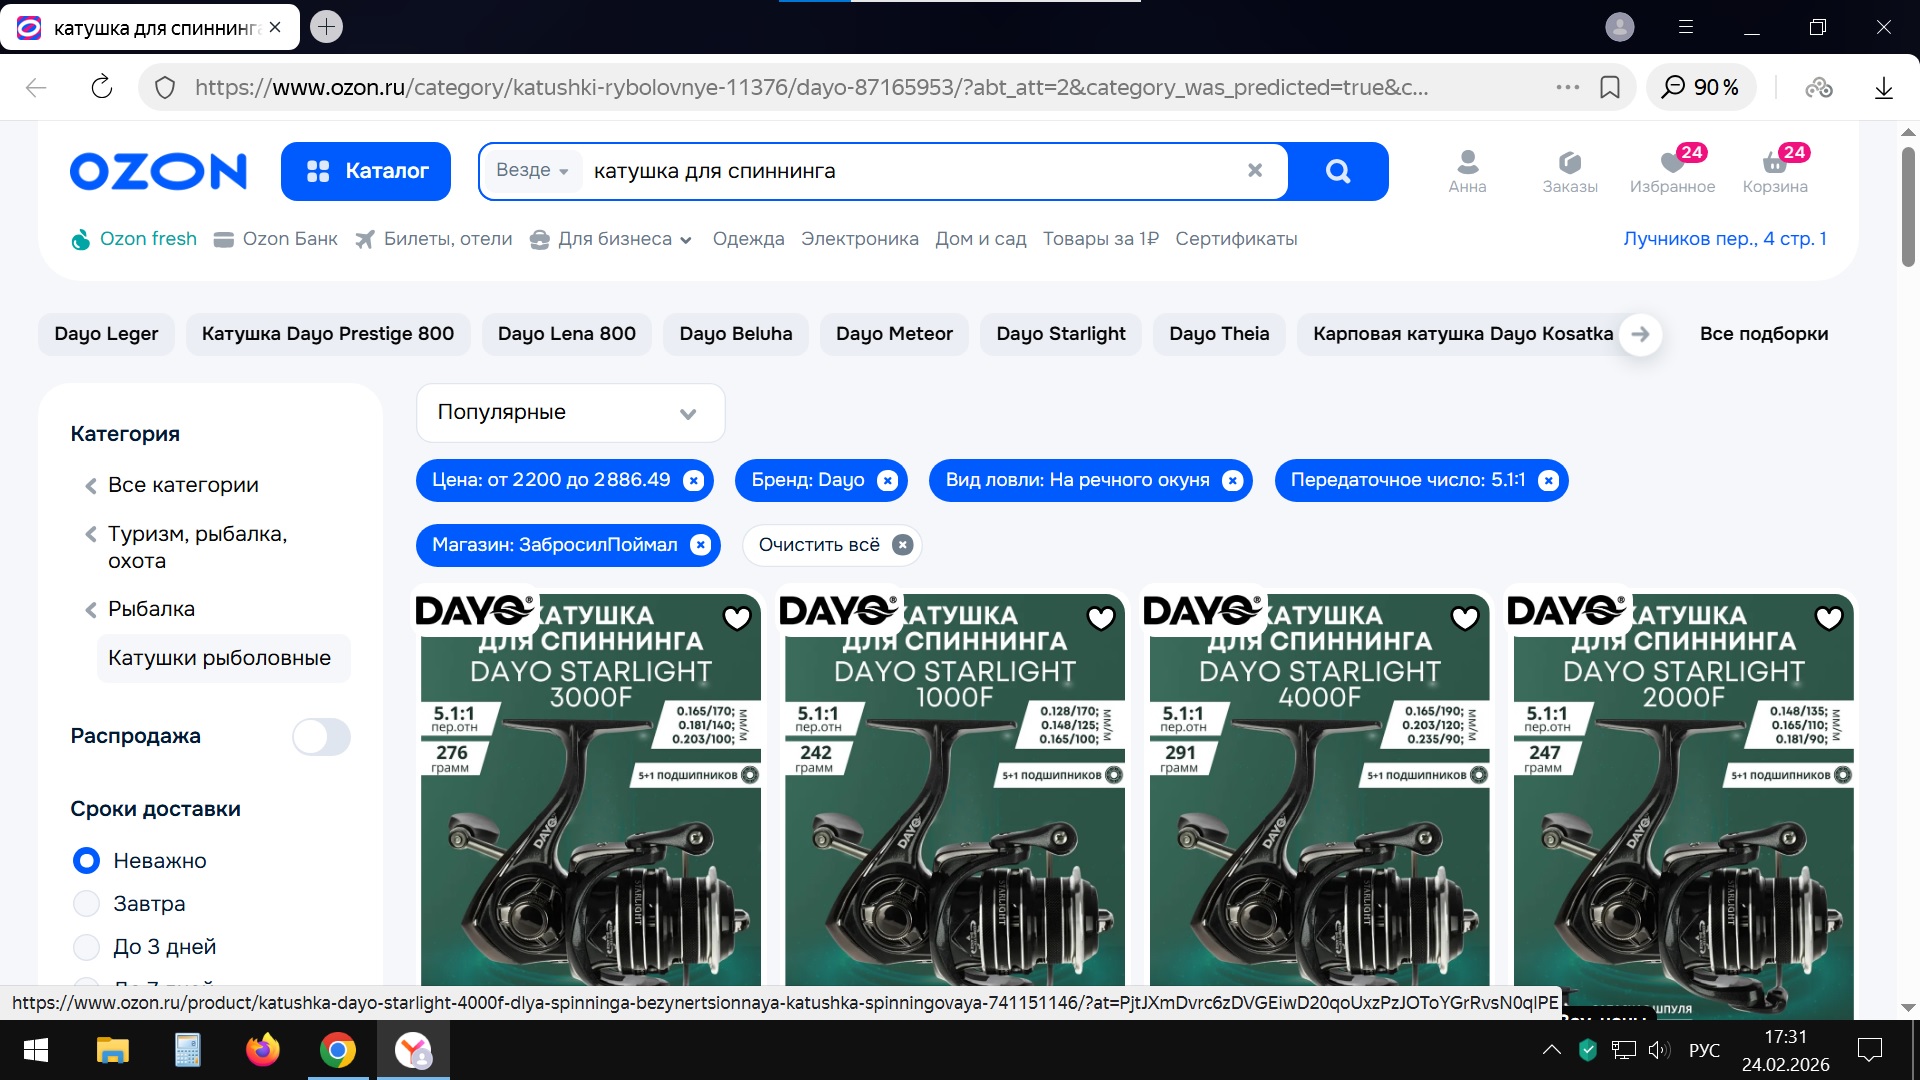This screenshot has height=1080, width=1920.
Task: Open the Популярные sorting dropdown
Action: pyautogui.click(x=570, y=413)
